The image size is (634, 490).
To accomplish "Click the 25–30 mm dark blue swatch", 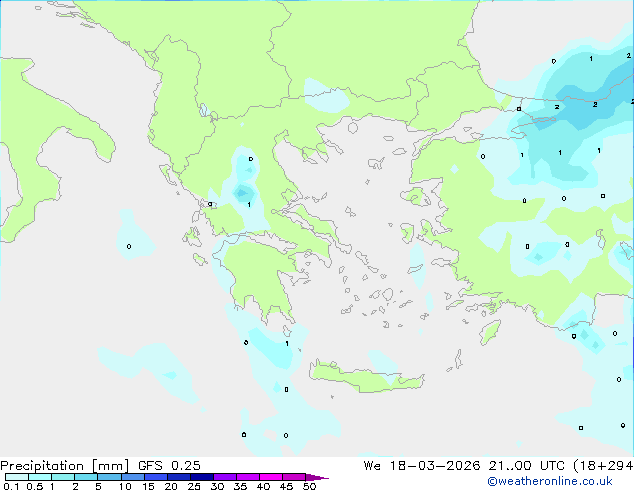I will click(x=201, y=477).
